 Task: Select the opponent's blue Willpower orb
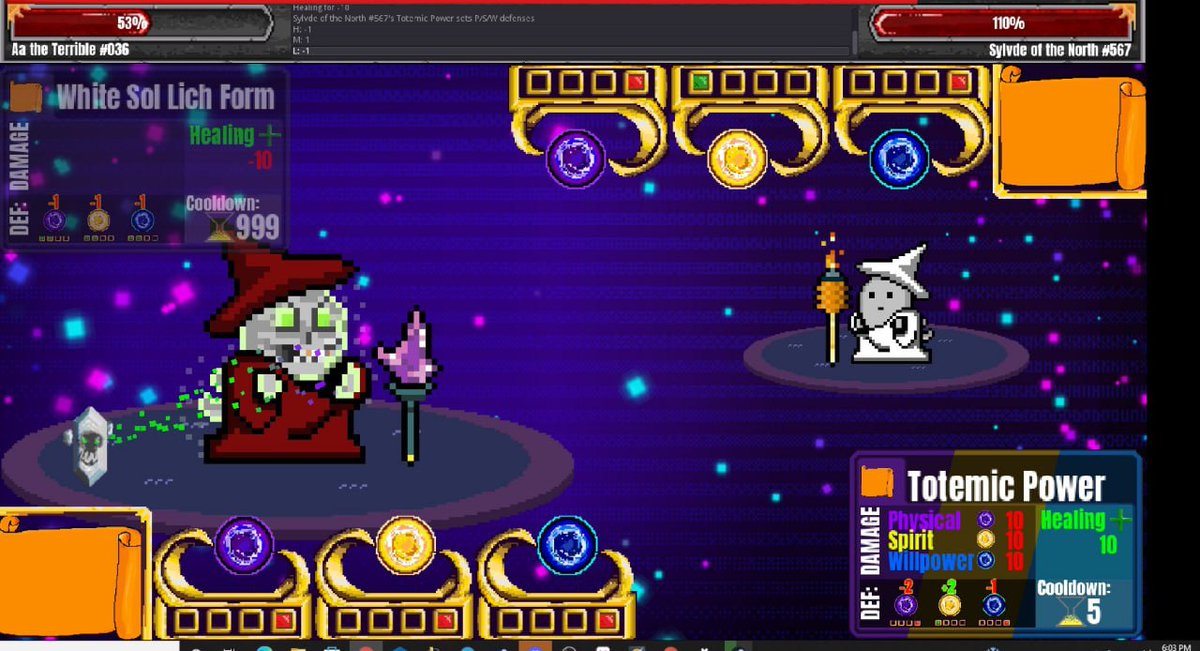(x=899, y=159)
